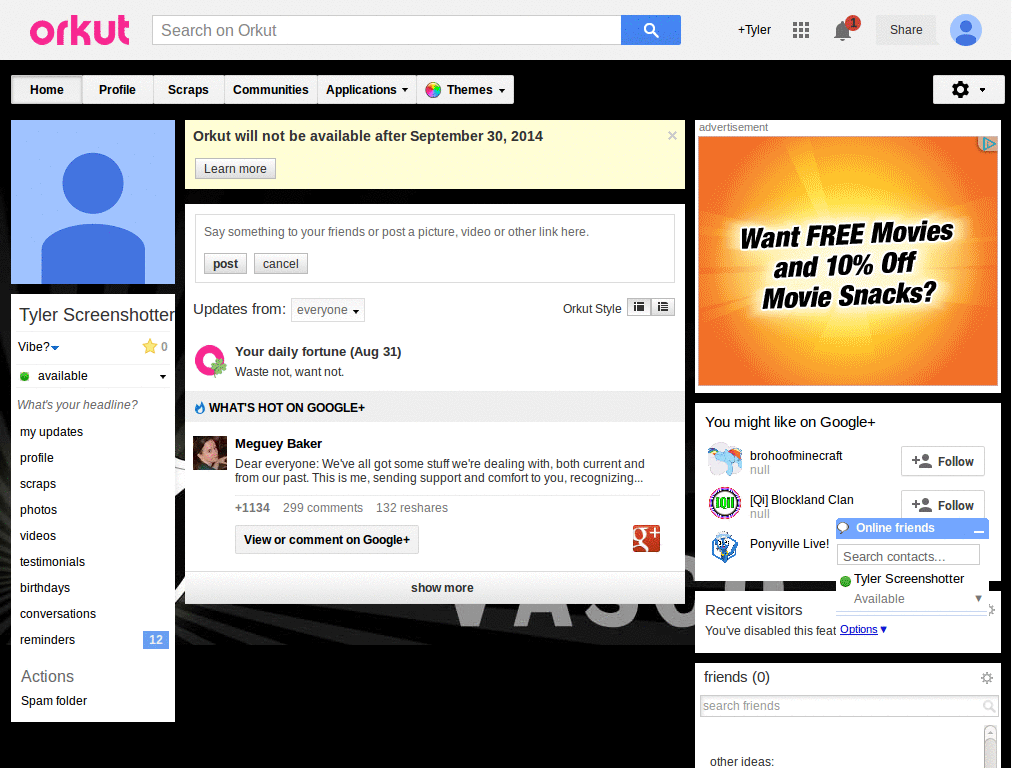The width and height of the screenshot is (1024, 768).
Task: Follow brohoofminecraft
Action: coord(942,462)
